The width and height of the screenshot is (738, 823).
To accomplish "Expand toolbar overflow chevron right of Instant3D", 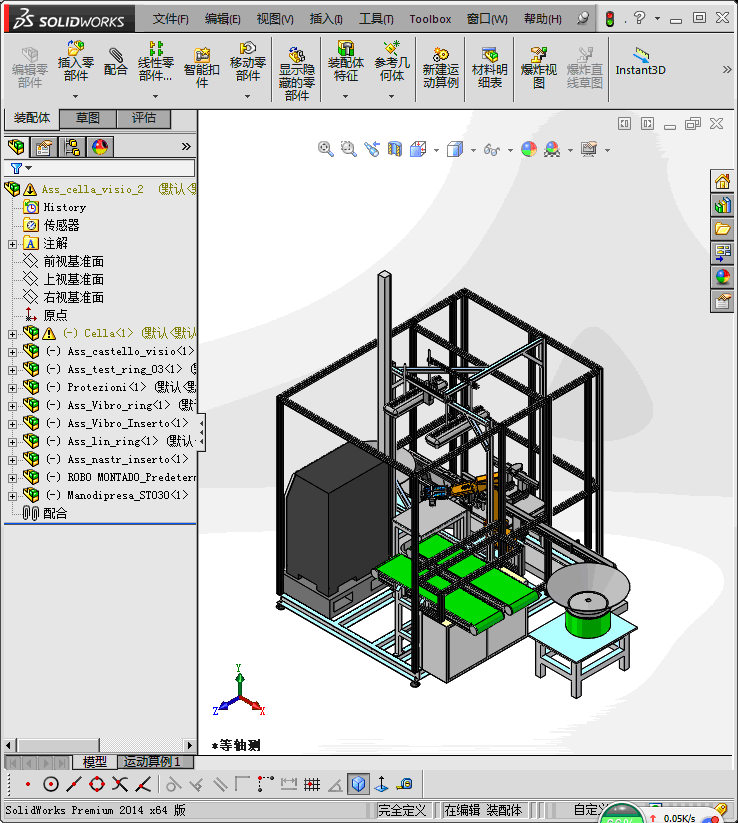I will coord(727,69).
